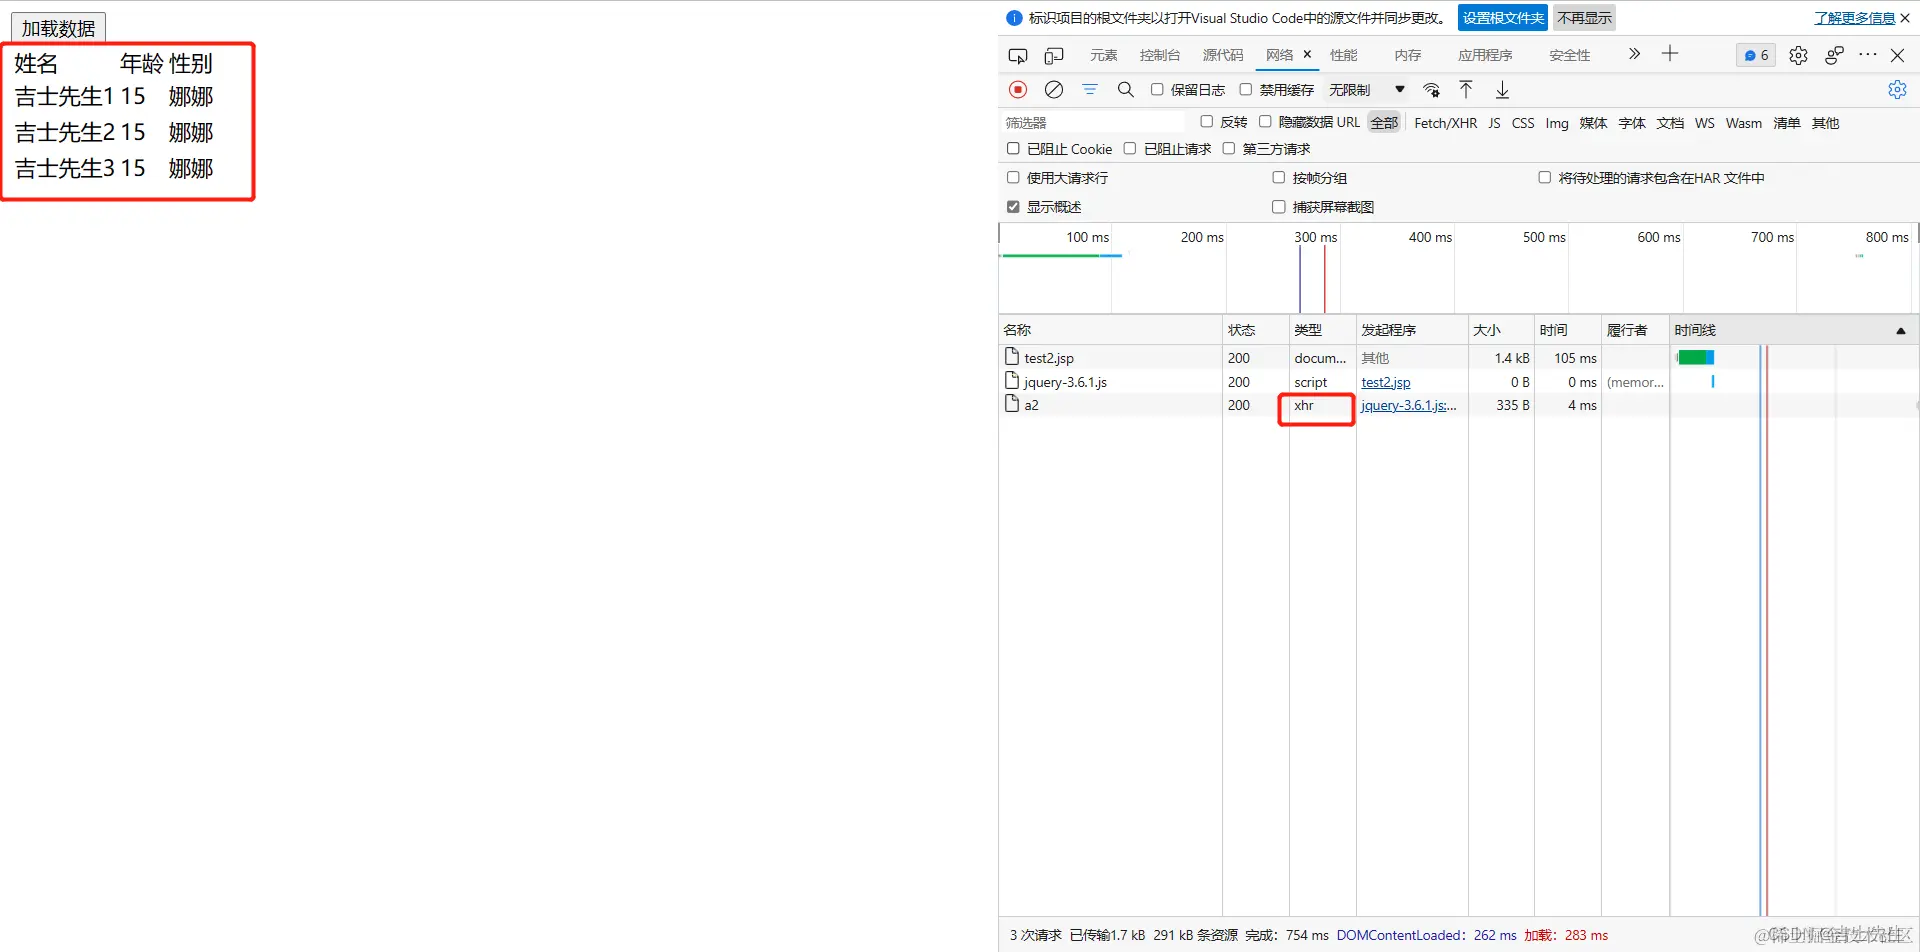Open jquery-3.6.1.js initiator link for a2
Image resolution: width=1920 pixels, height=952 pixels.
click(1409, 405)
